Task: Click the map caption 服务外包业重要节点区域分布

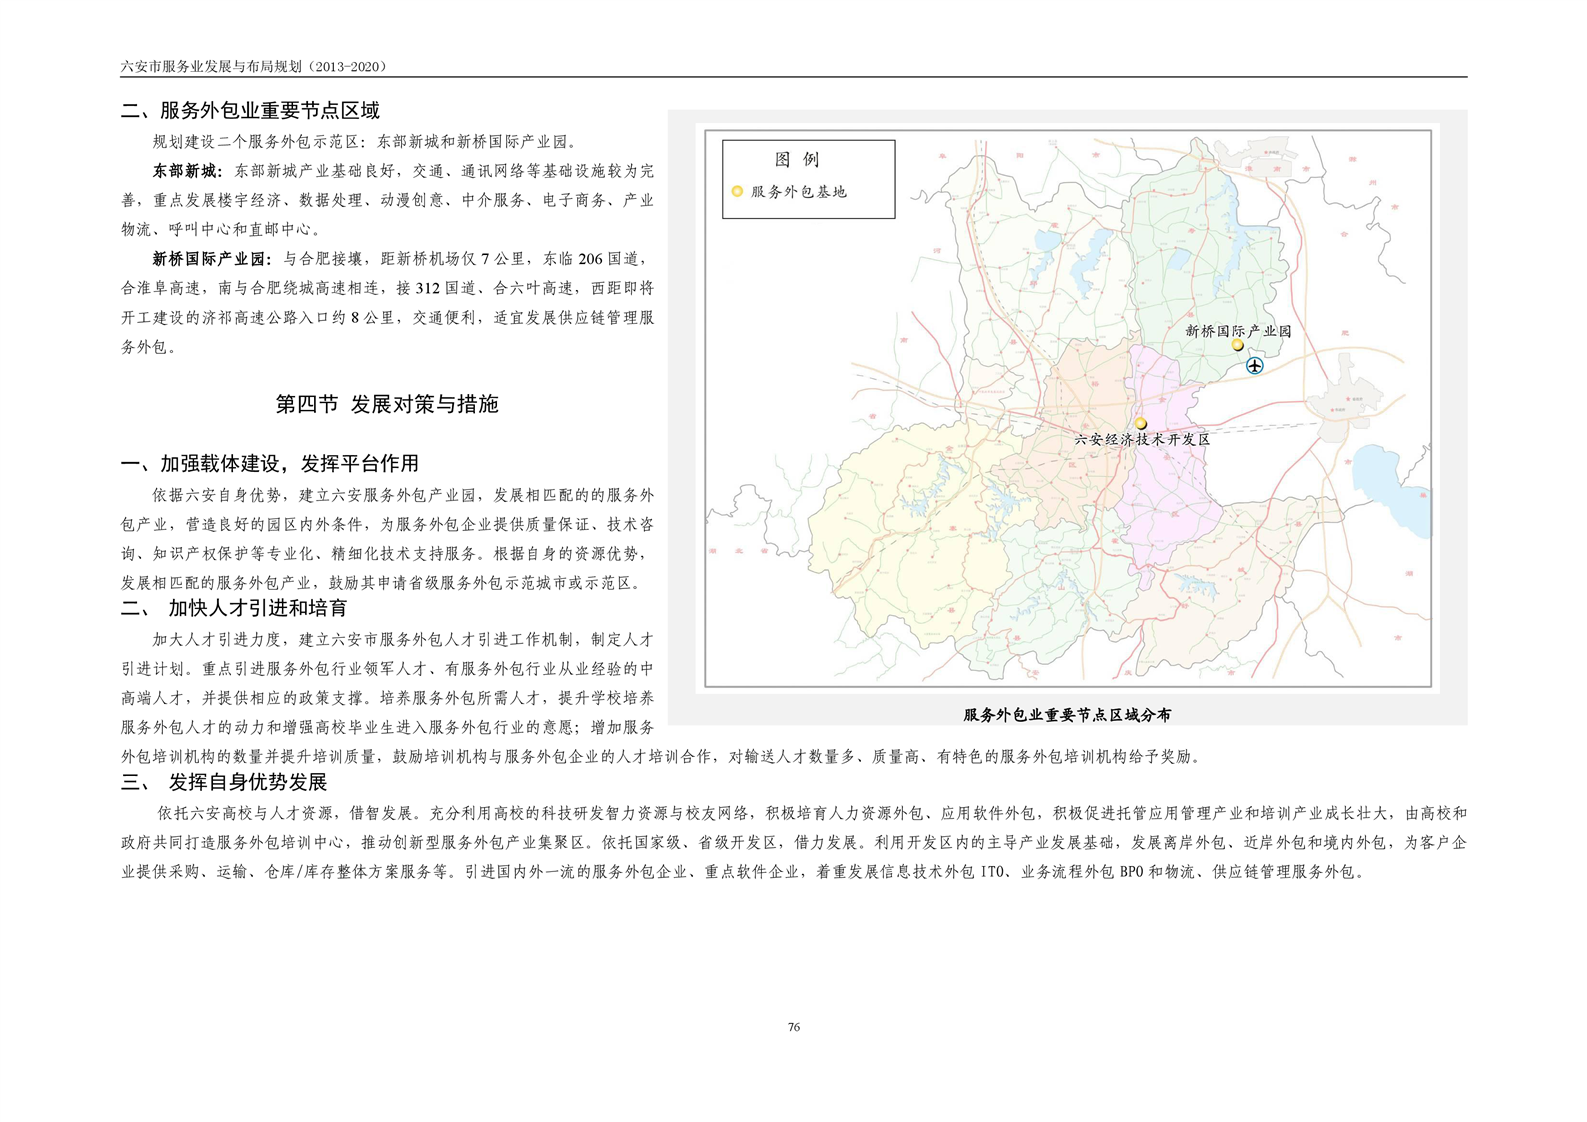Action: tap(1067, 715)
